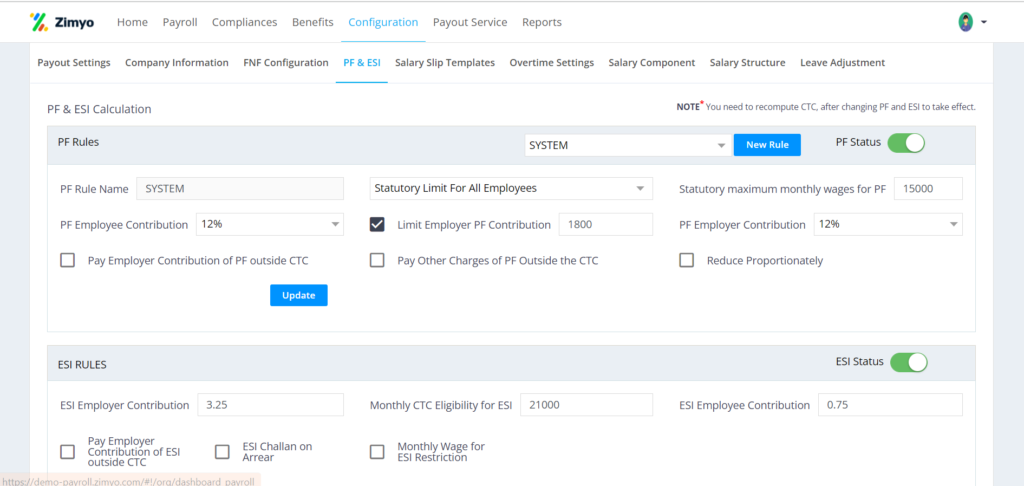Toggle the ESI Status switch
Screen dimensions: 1024x486
tap(908, 362)
